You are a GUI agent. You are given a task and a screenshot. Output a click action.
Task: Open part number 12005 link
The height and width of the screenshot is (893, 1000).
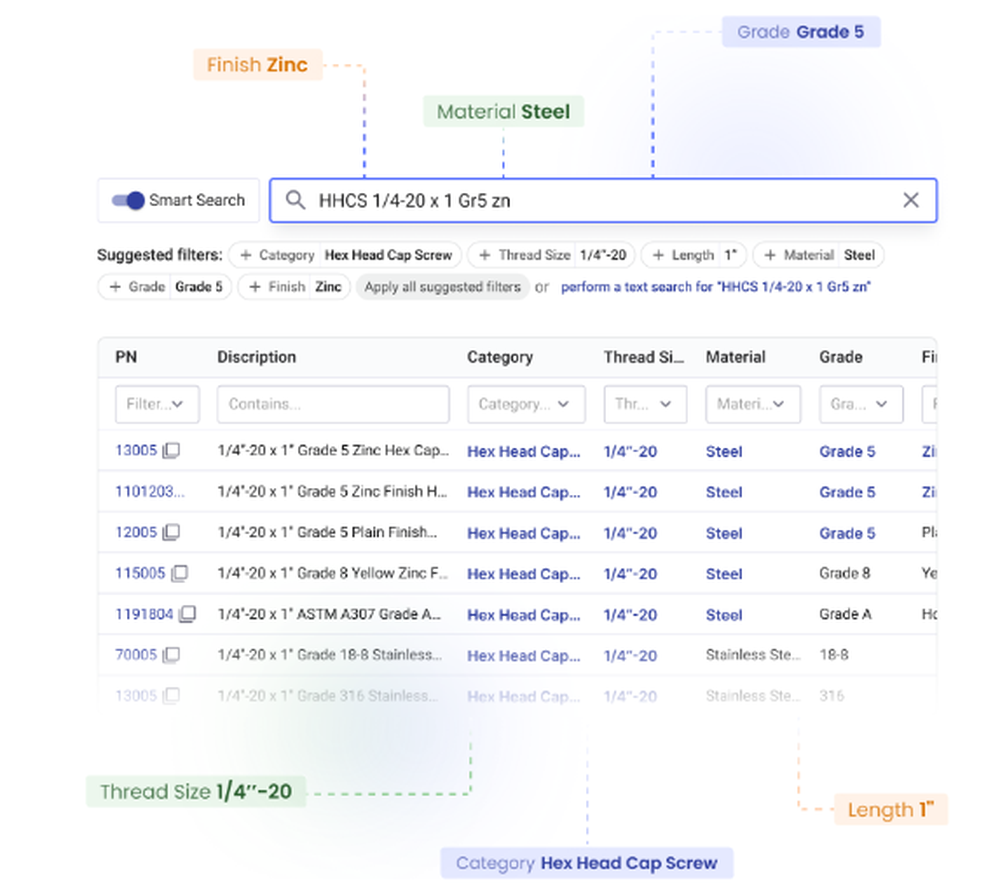[x=136, y=533]
